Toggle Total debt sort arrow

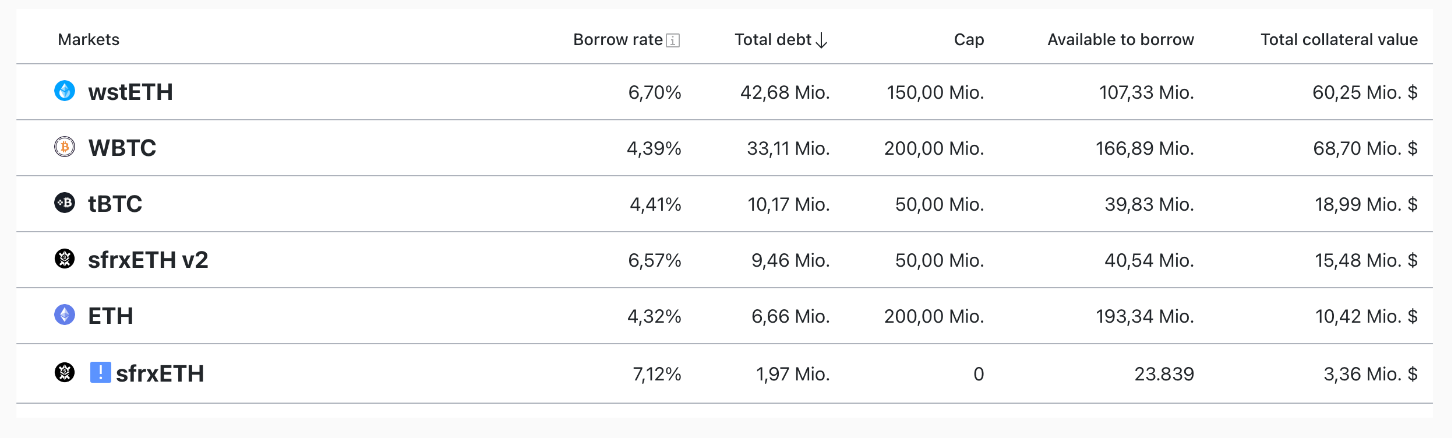click(822, 40)
